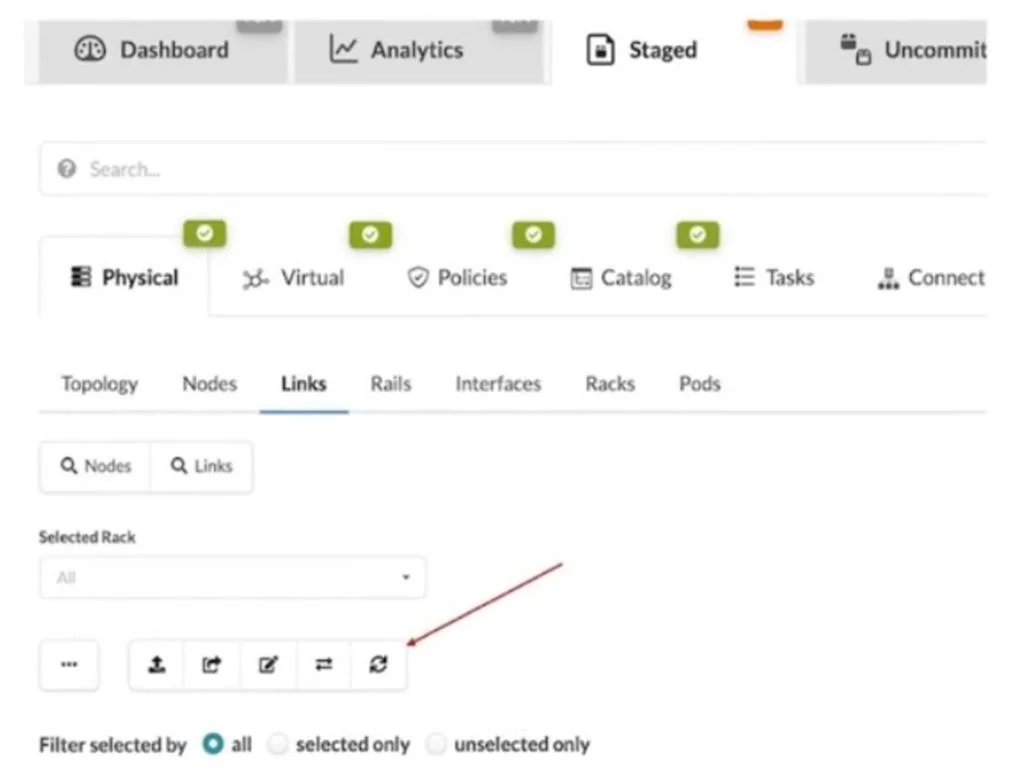Expand the Selected Rack dropdown
The width and height of the screenshot is (1027, 782).
(233, 578)
